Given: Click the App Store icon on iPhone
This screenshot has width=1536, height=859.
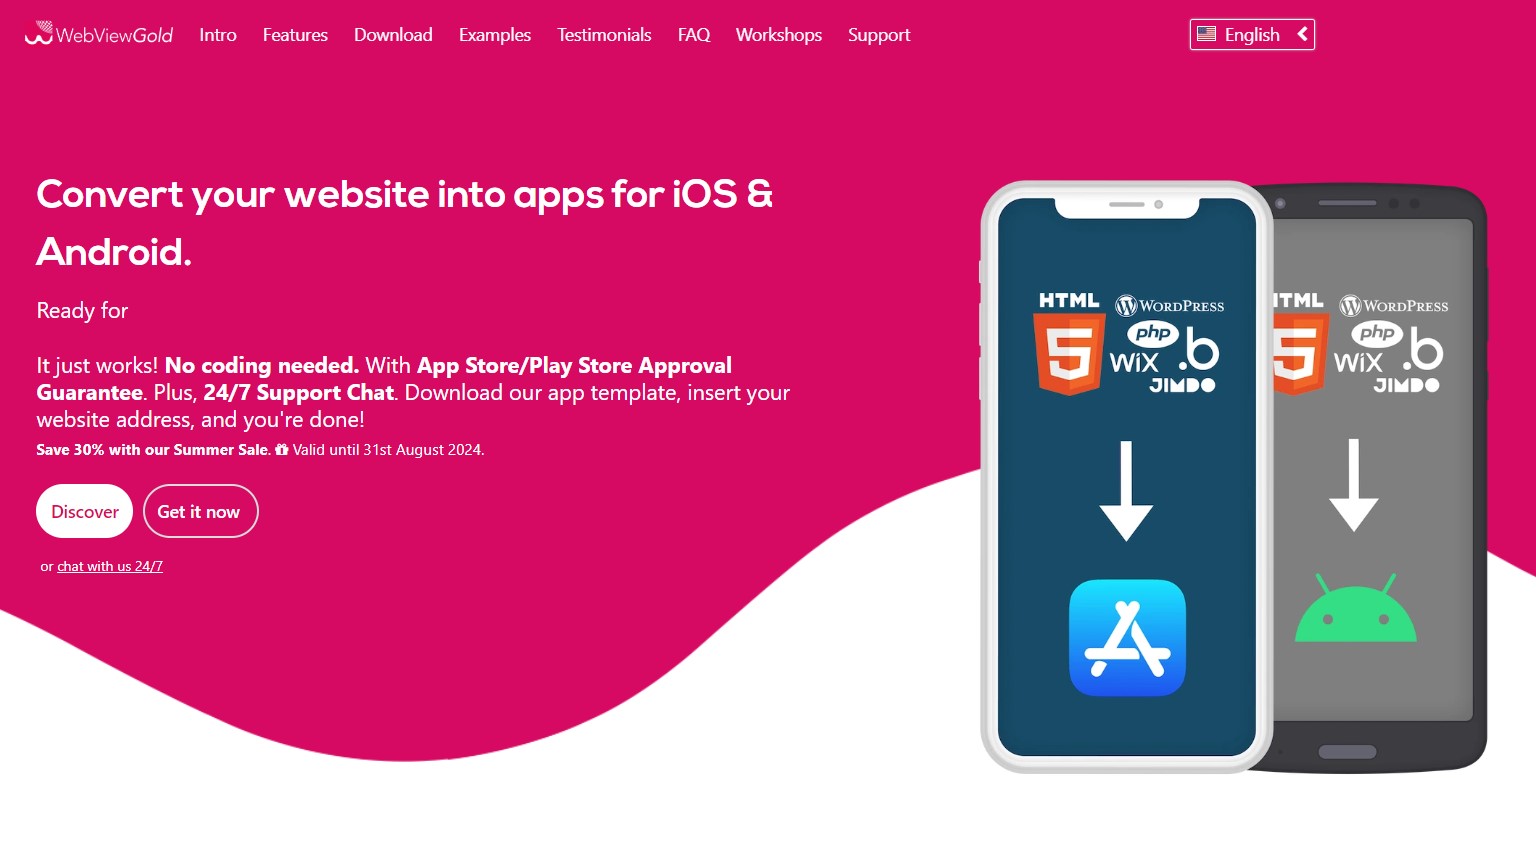Looking at the screenshot, I should (x=1127, y=637).
